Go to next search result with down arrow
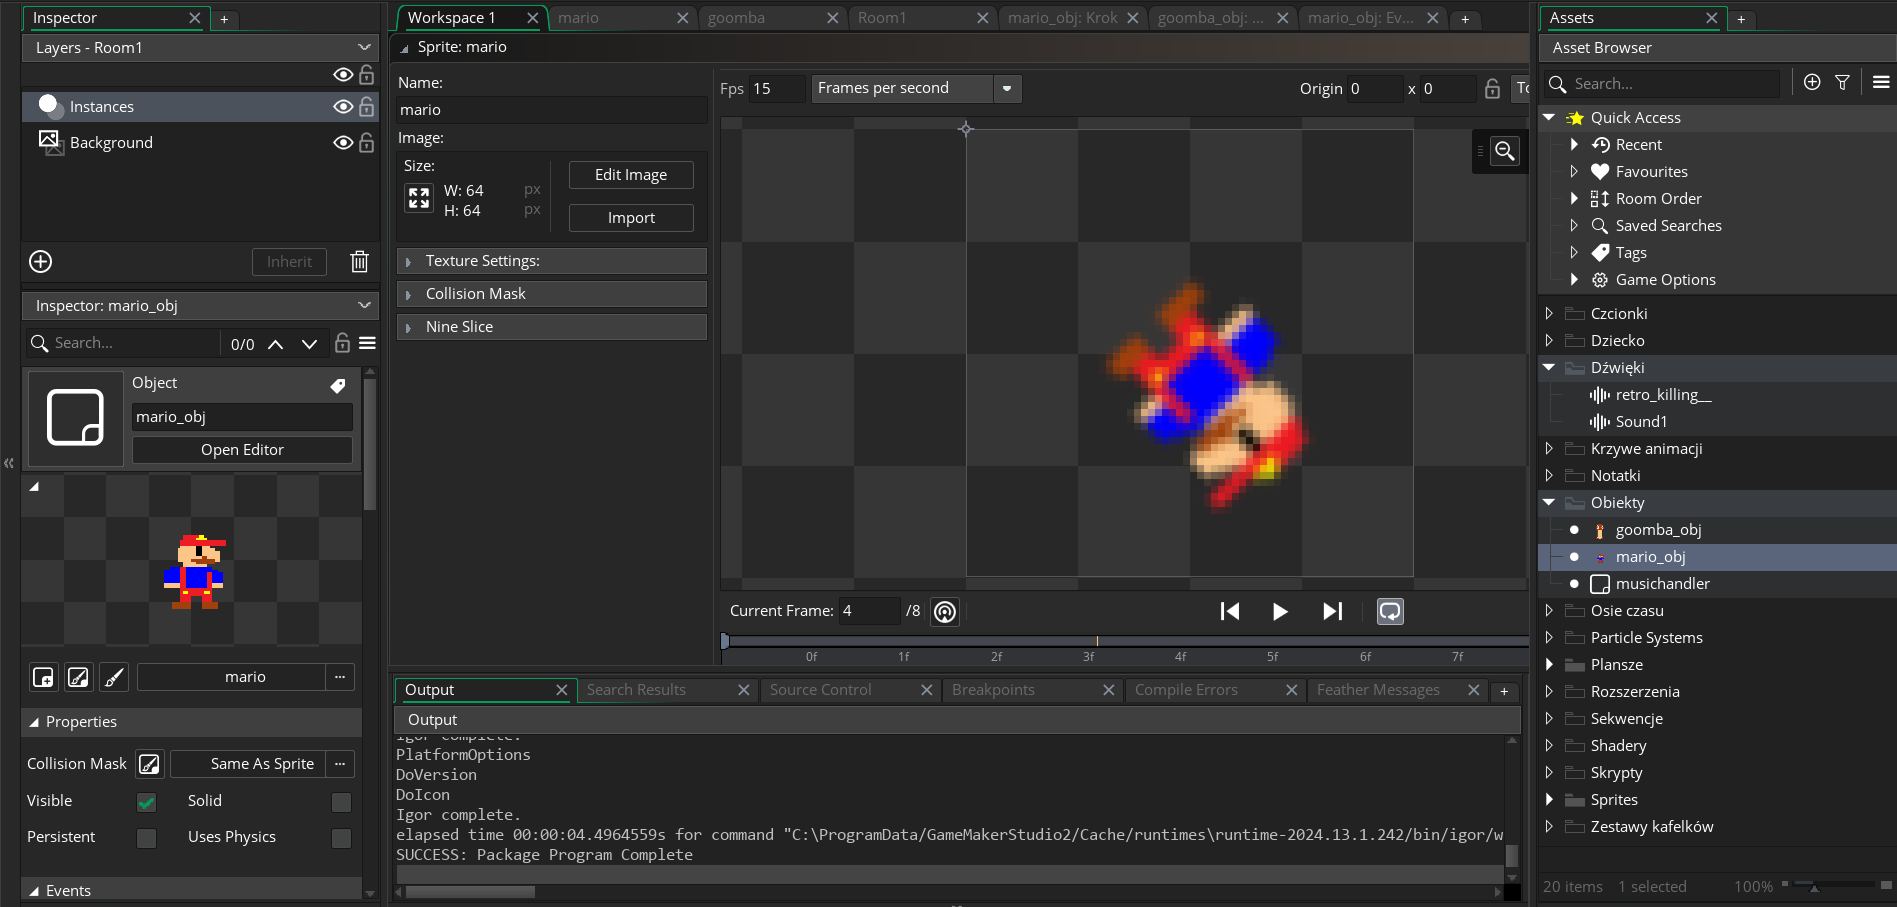The width and height of the screenshot is (1897, 907). (309, 344)
